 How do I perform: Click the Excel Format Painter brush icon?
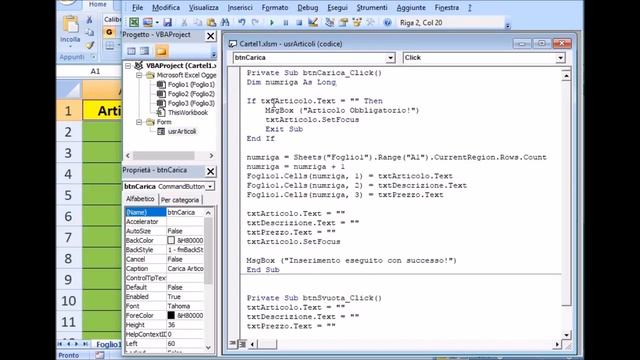(90, 45)
